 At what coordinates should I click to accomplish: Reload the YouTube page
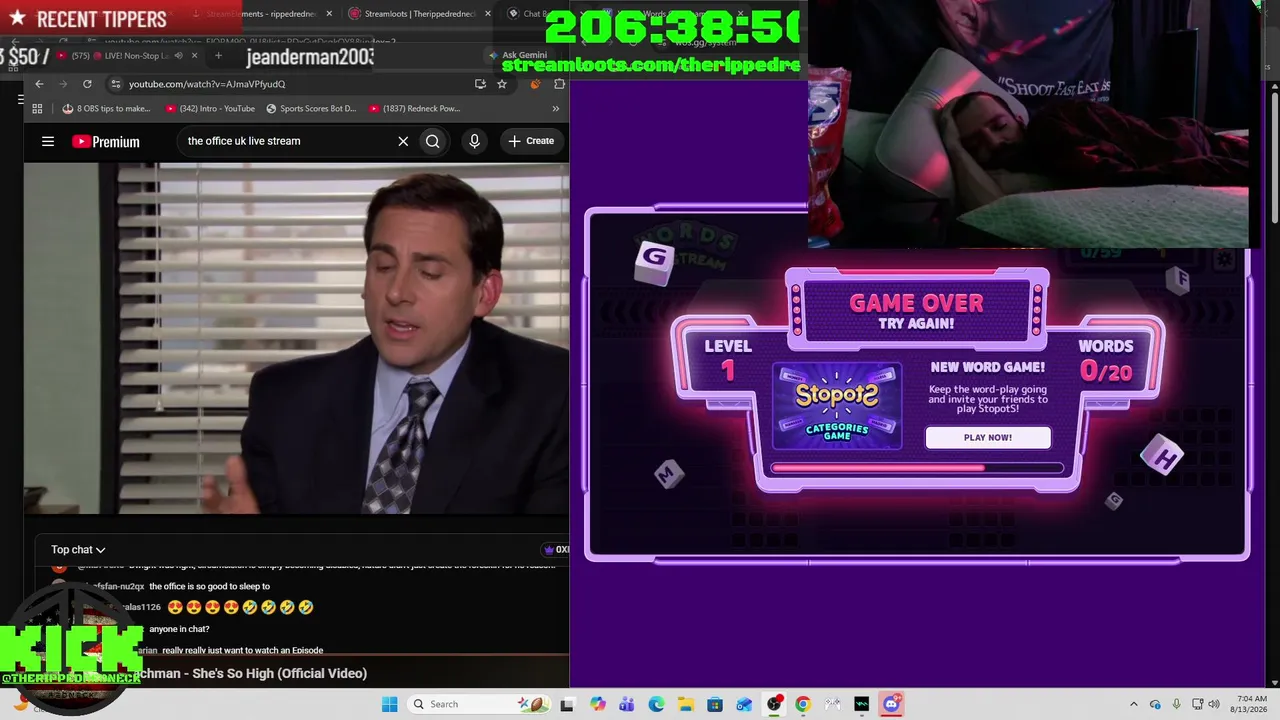(x=87, y=84)
